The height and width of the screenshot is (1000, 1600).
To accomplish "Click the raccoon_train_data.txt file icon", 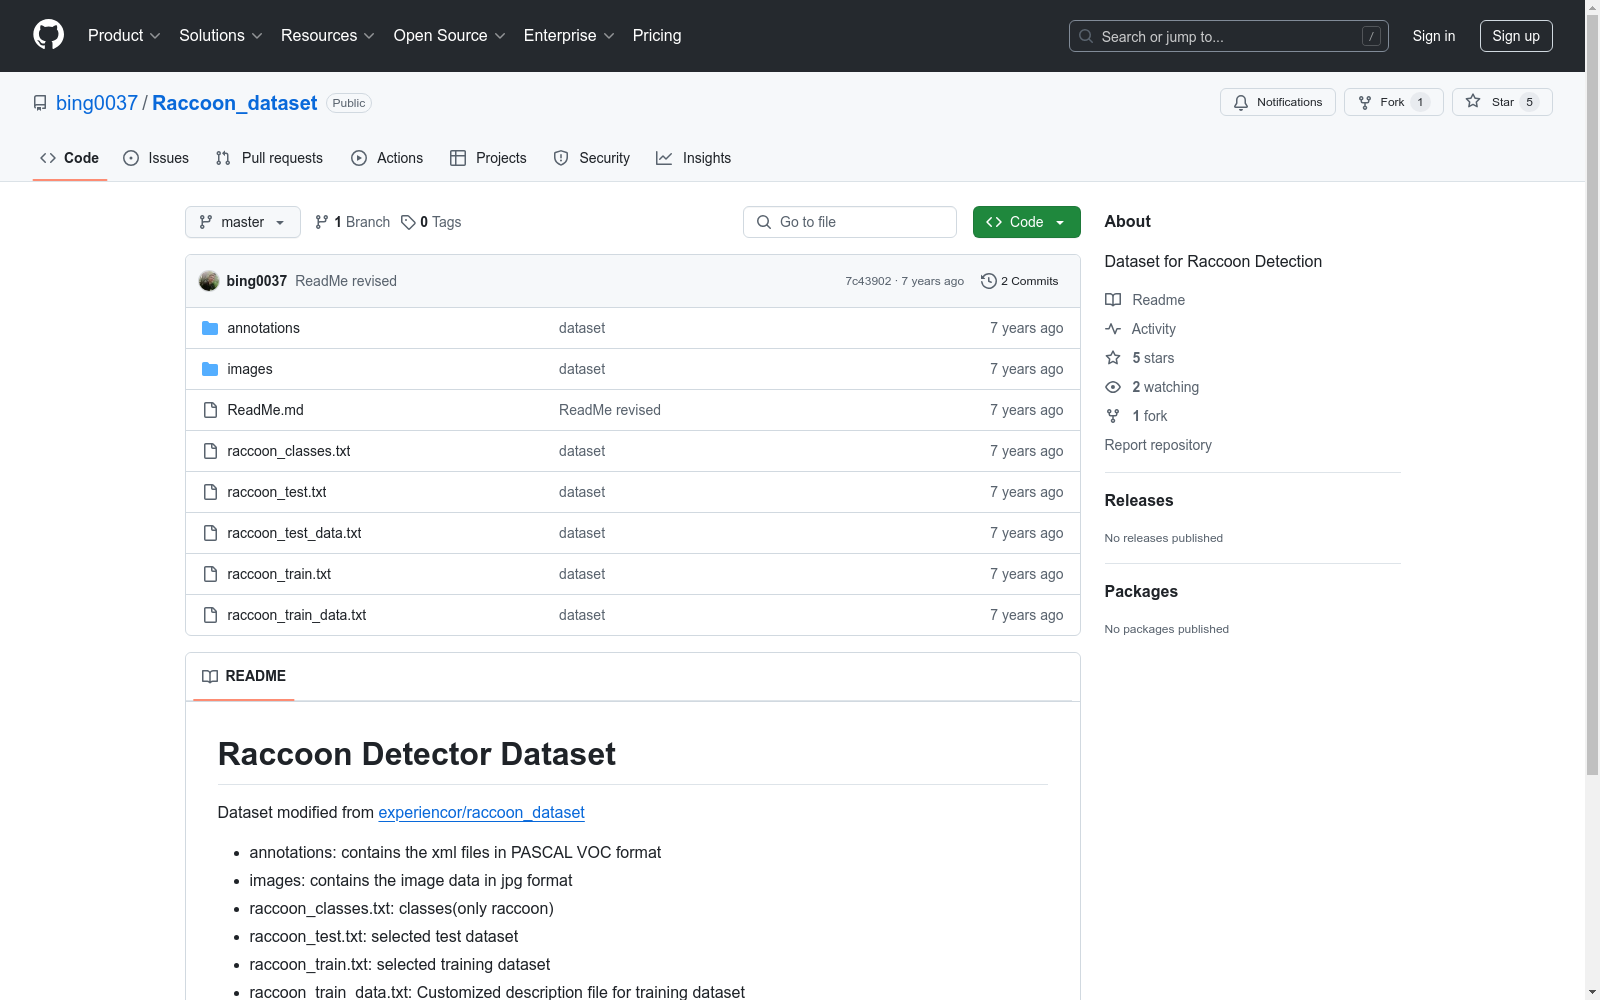I will [x=210, y=615].
